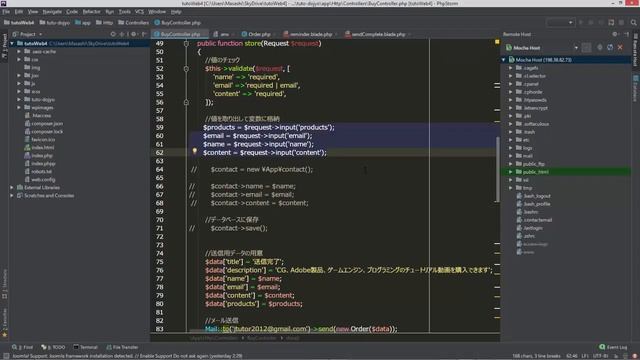Open the Tools menu
The image size is (640, 360).
pos(124,11)
